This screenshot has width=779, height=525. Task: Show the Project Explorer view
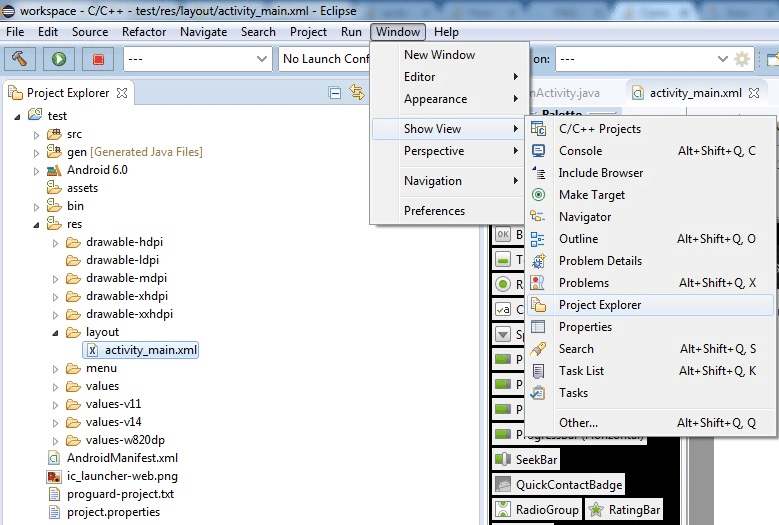[650, 304]
